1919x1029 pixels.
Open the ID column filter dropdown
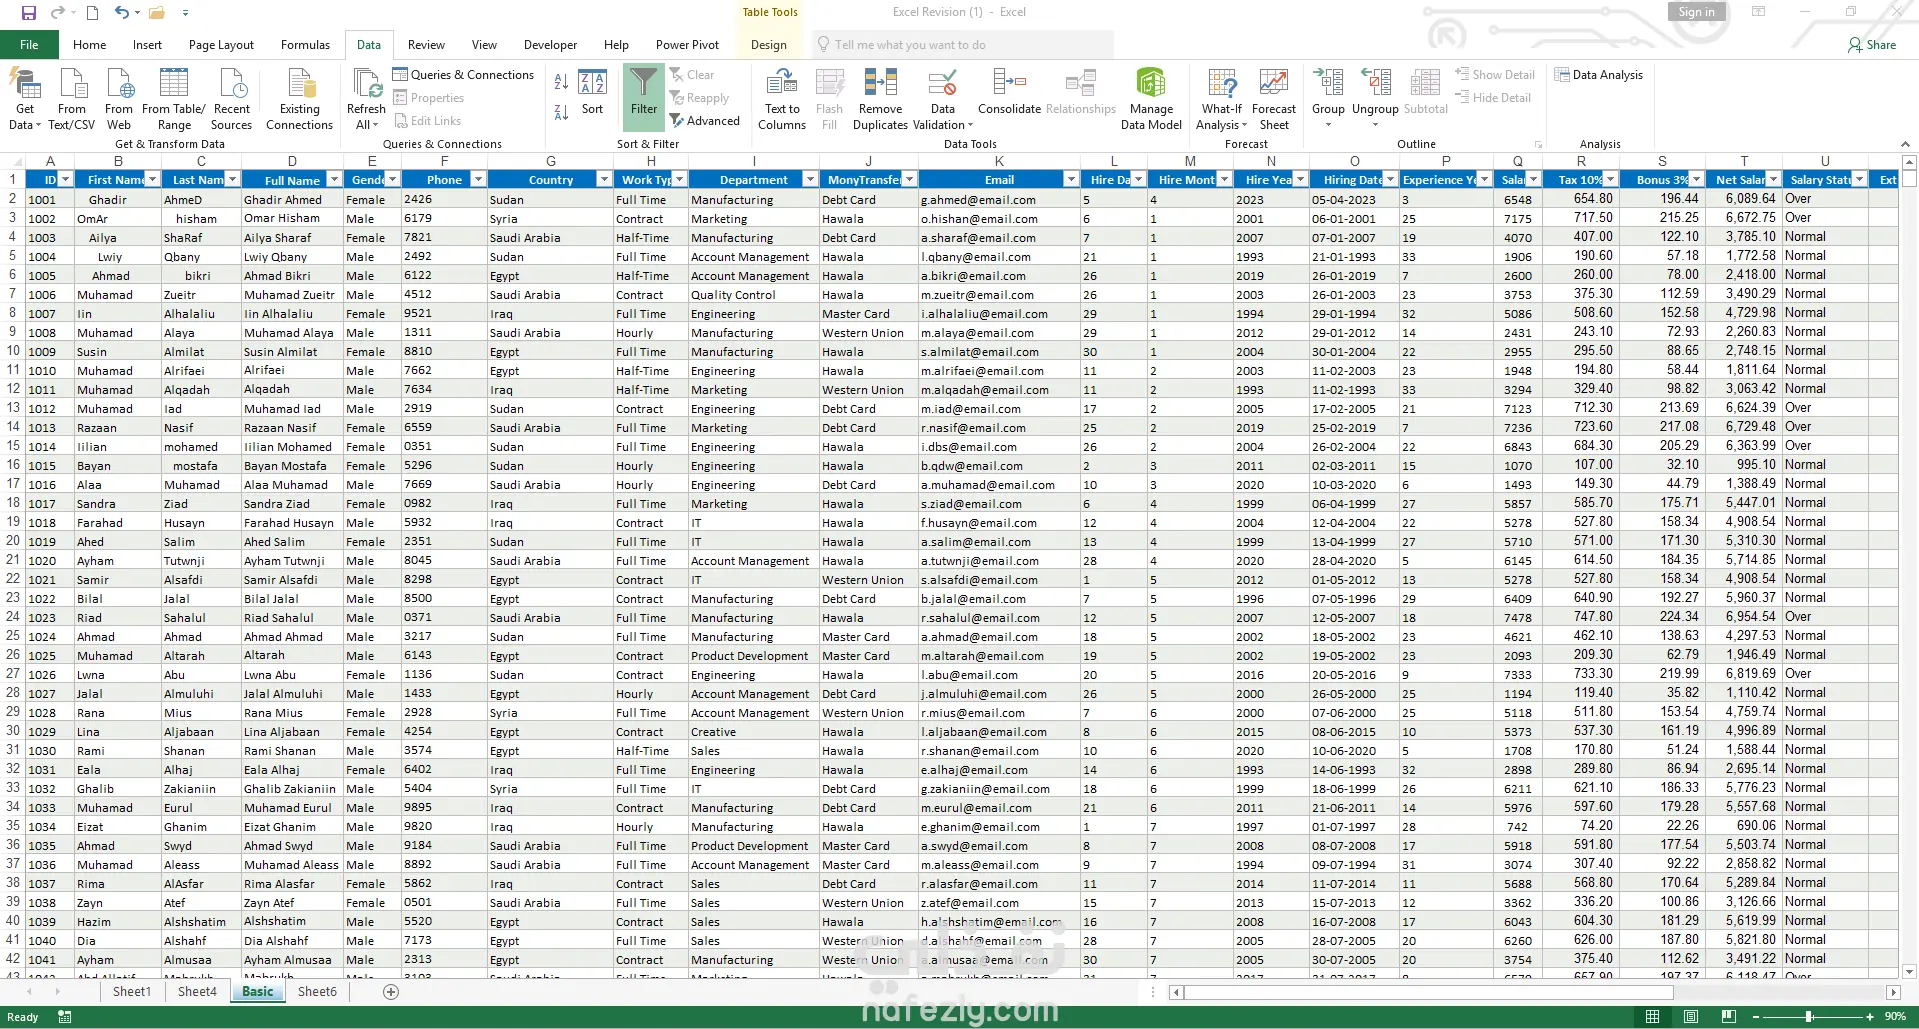coord(66,180)
